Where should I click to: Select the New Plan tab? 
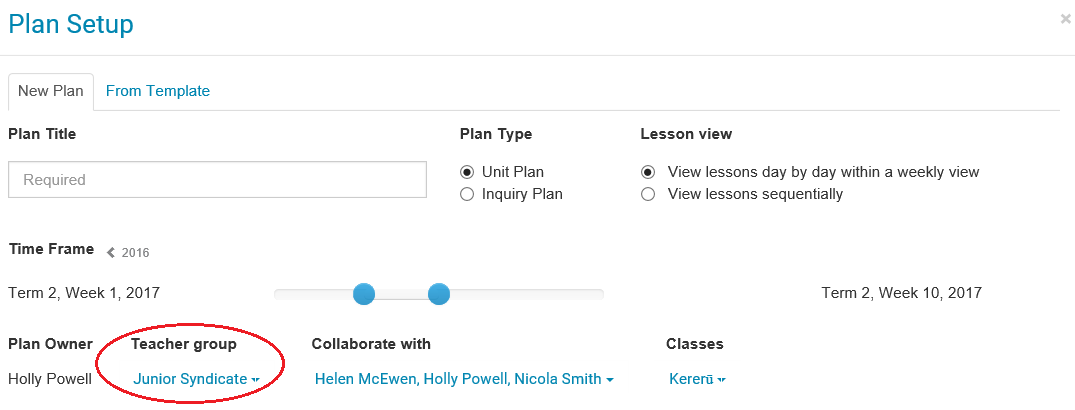coord(51,91)
